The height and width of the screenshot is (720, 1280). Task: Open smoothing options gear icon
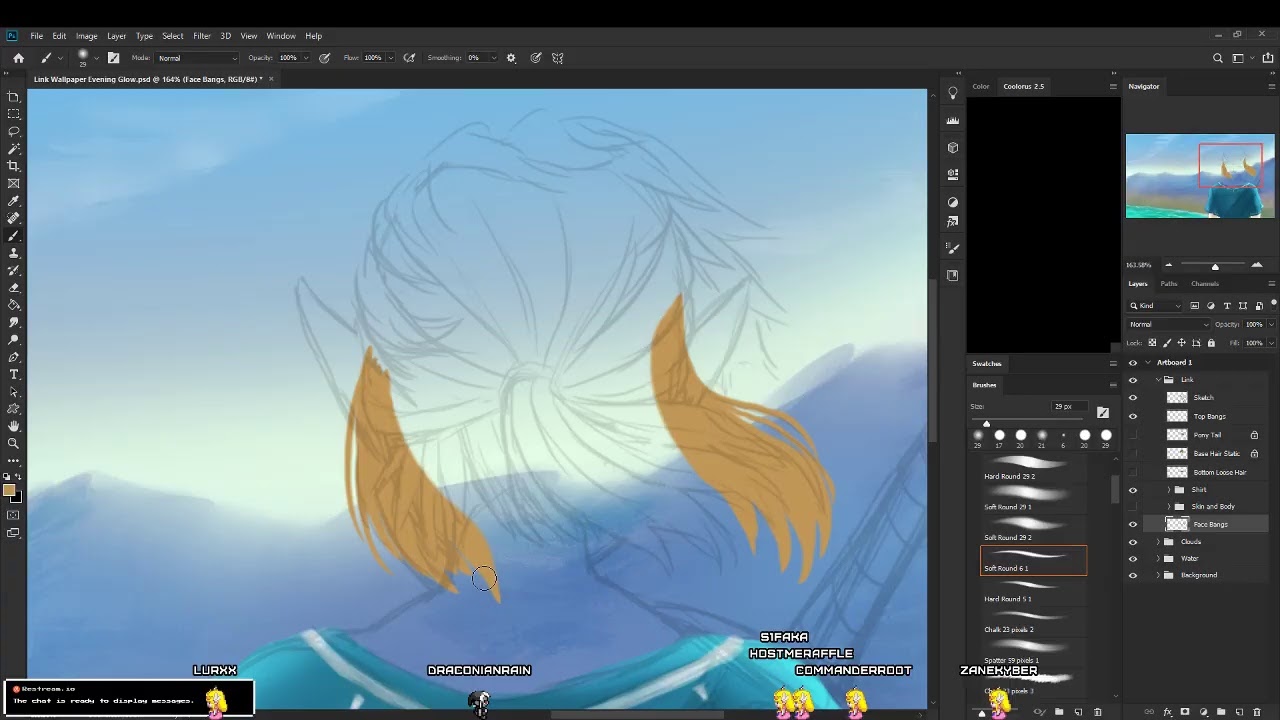coord(511,58)
